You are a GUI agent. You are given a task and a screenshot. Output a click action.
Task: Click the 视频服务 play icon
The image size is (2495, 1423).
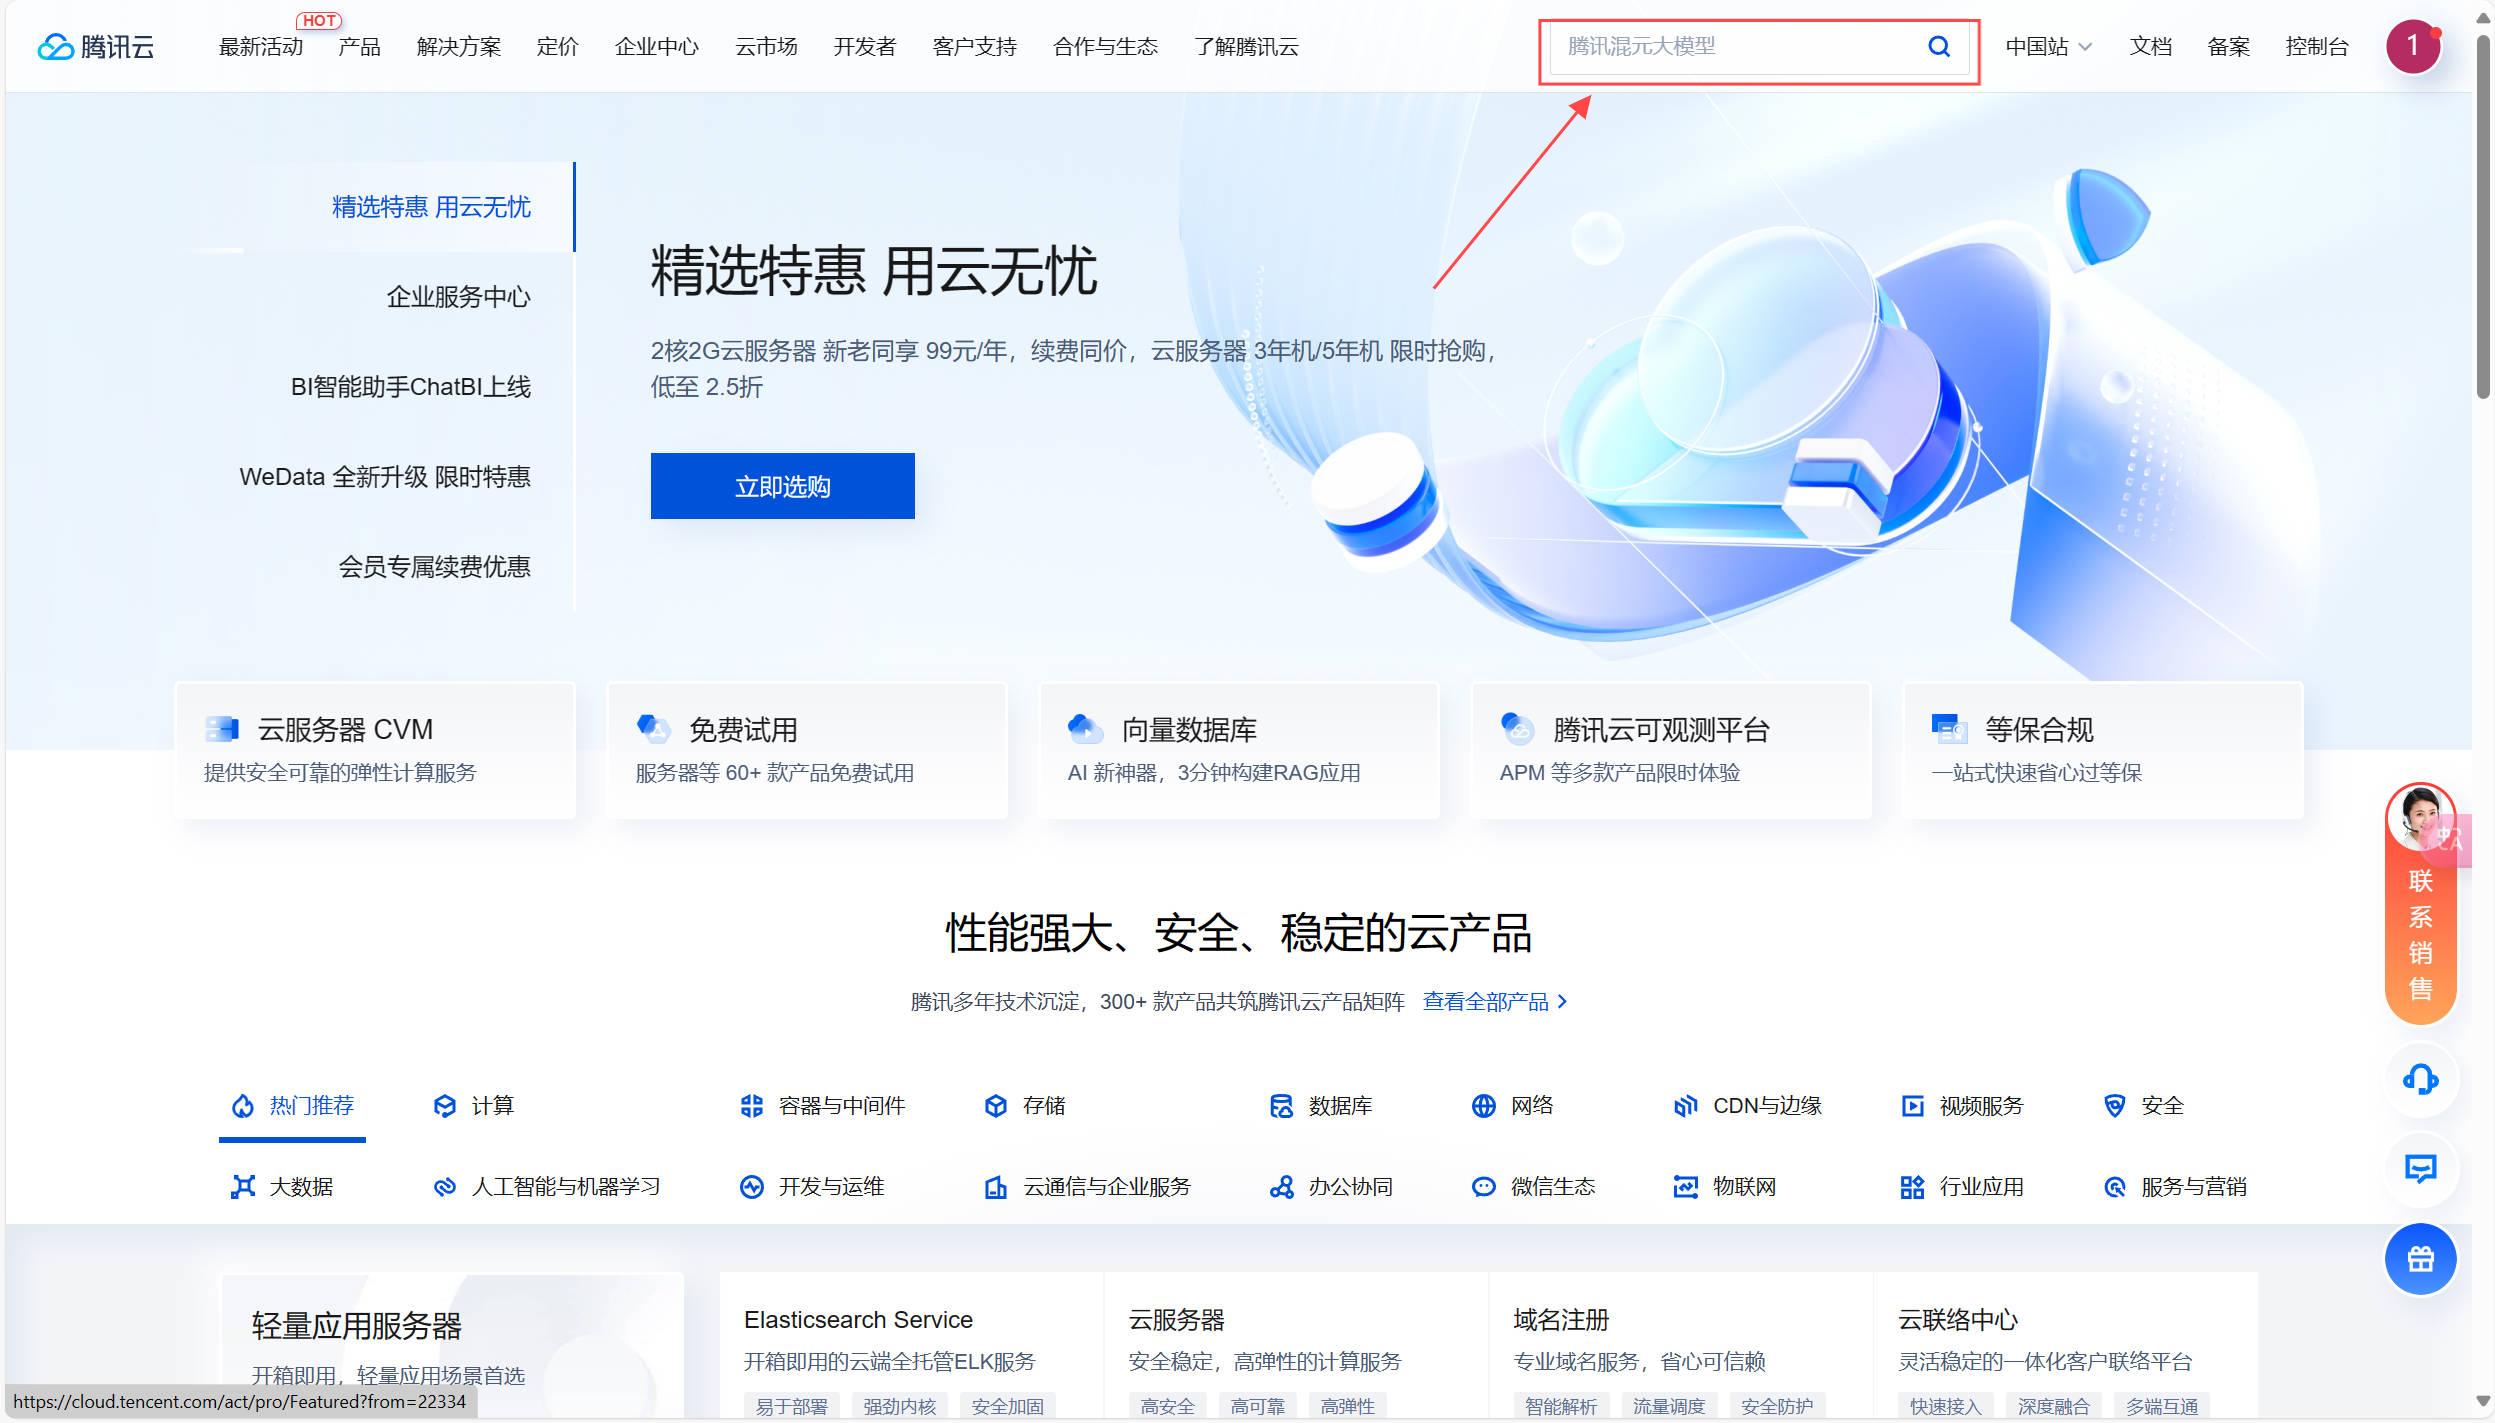click(1912, 1105)
